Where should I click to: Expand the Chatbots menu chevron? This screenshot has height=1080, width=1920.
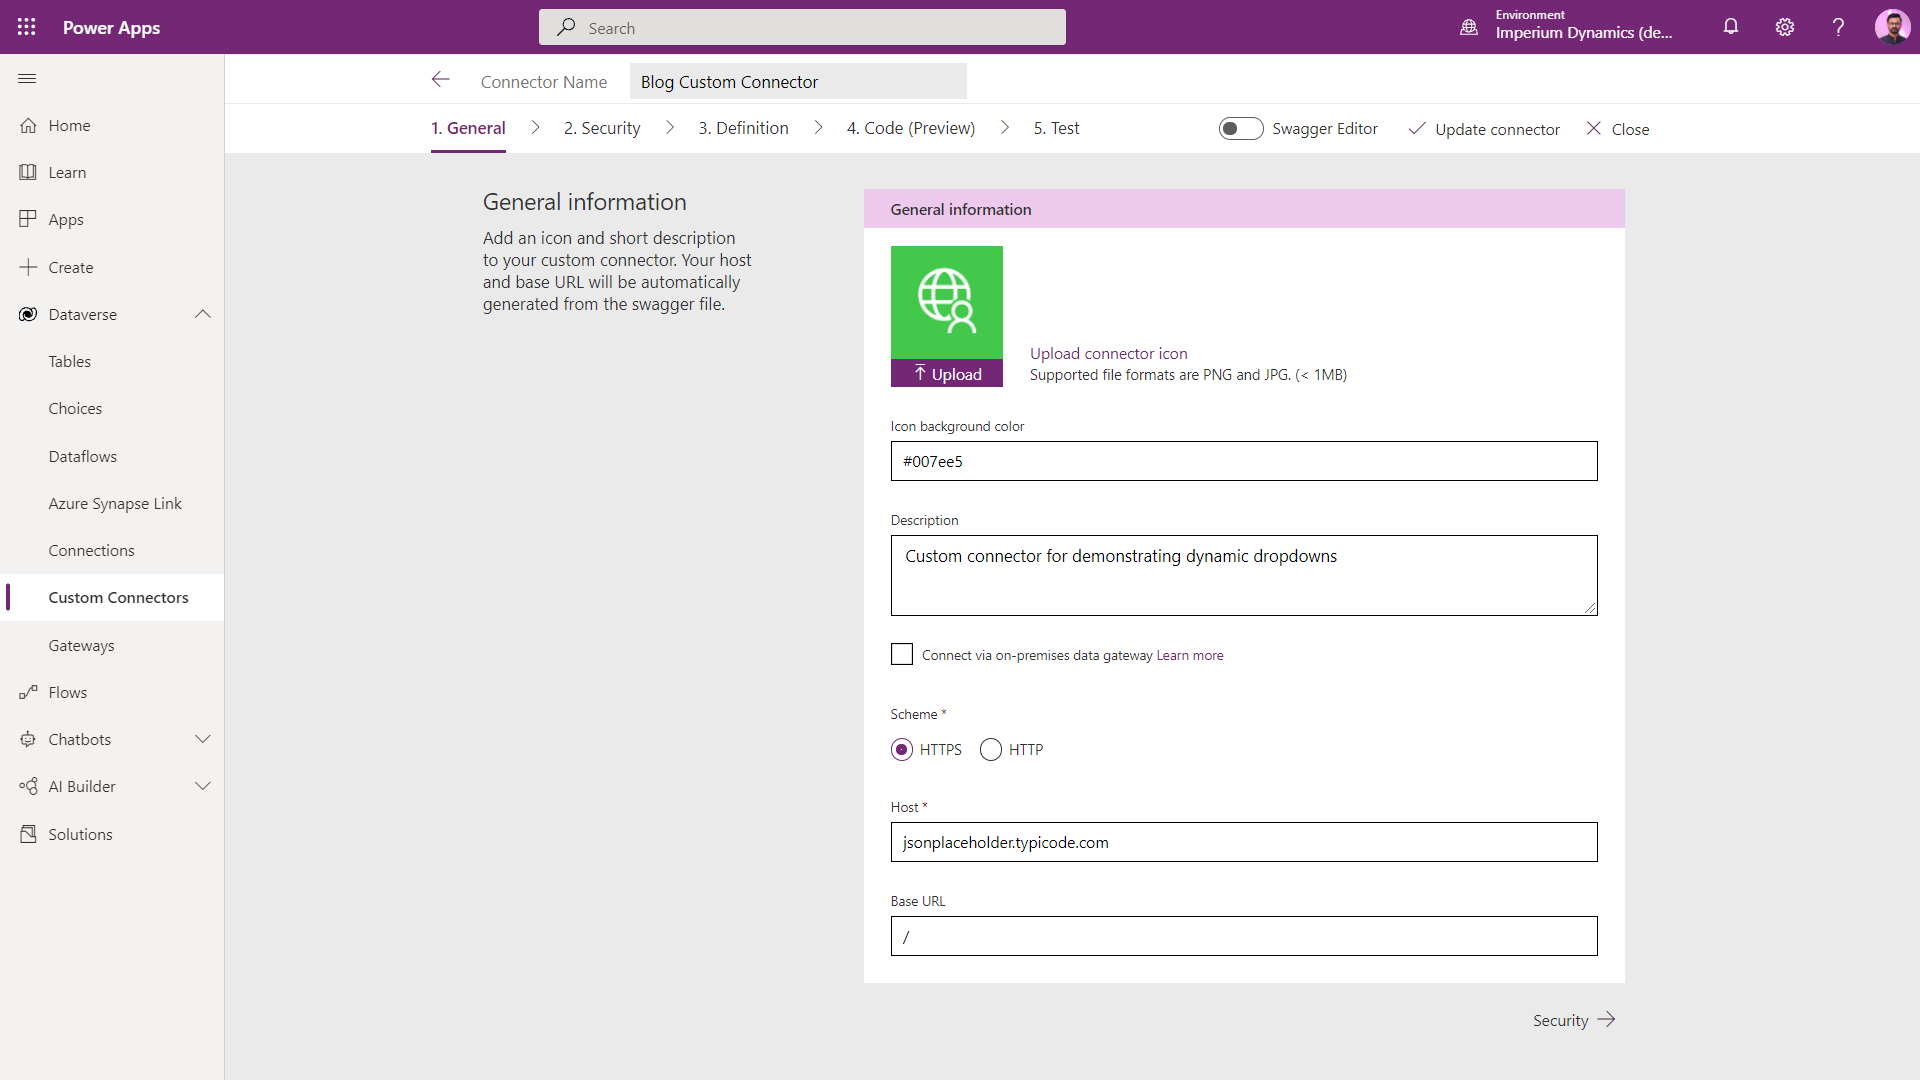[203, 739]
